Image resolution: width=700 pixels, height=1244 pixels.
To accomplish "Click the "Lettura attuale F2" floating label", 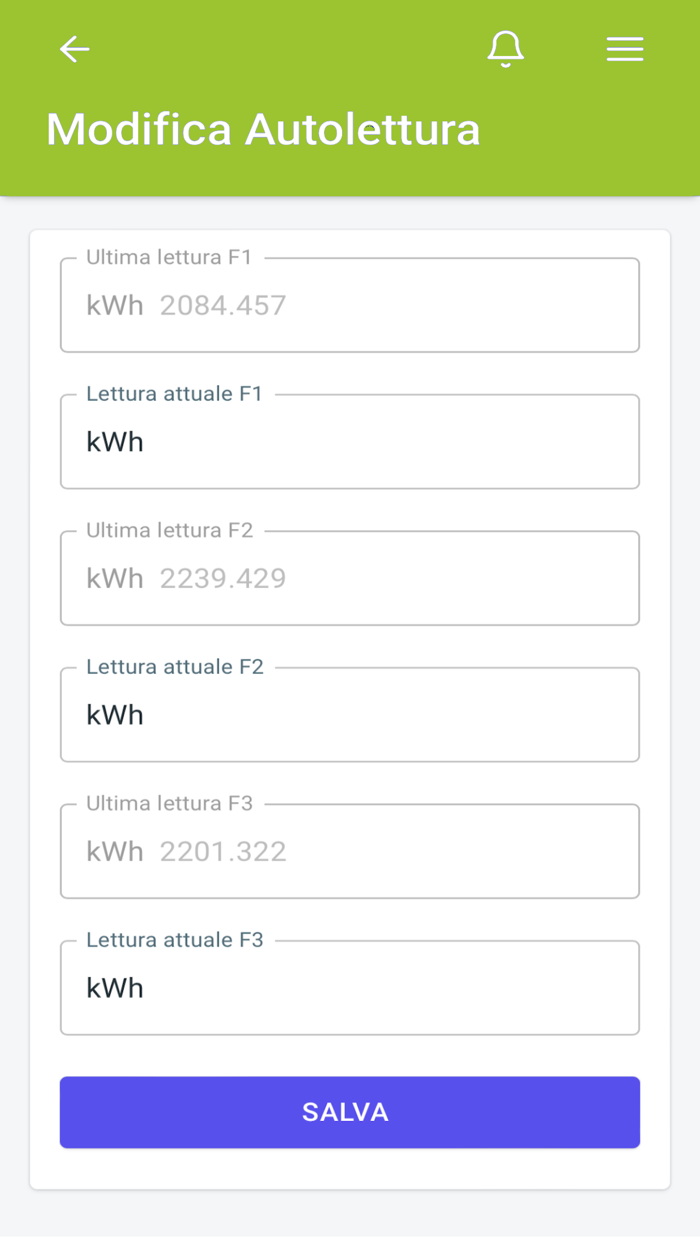I will tap(175, 667).
